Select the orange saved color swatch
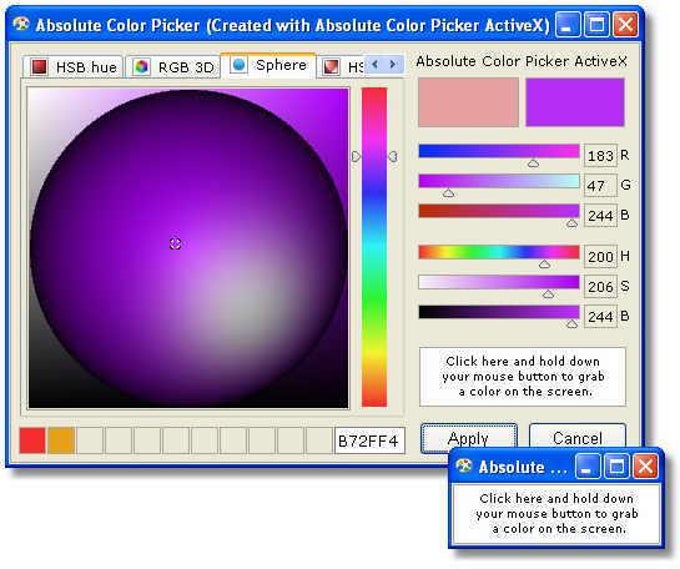This screenshot has height=569, width=680. (61, 440)
